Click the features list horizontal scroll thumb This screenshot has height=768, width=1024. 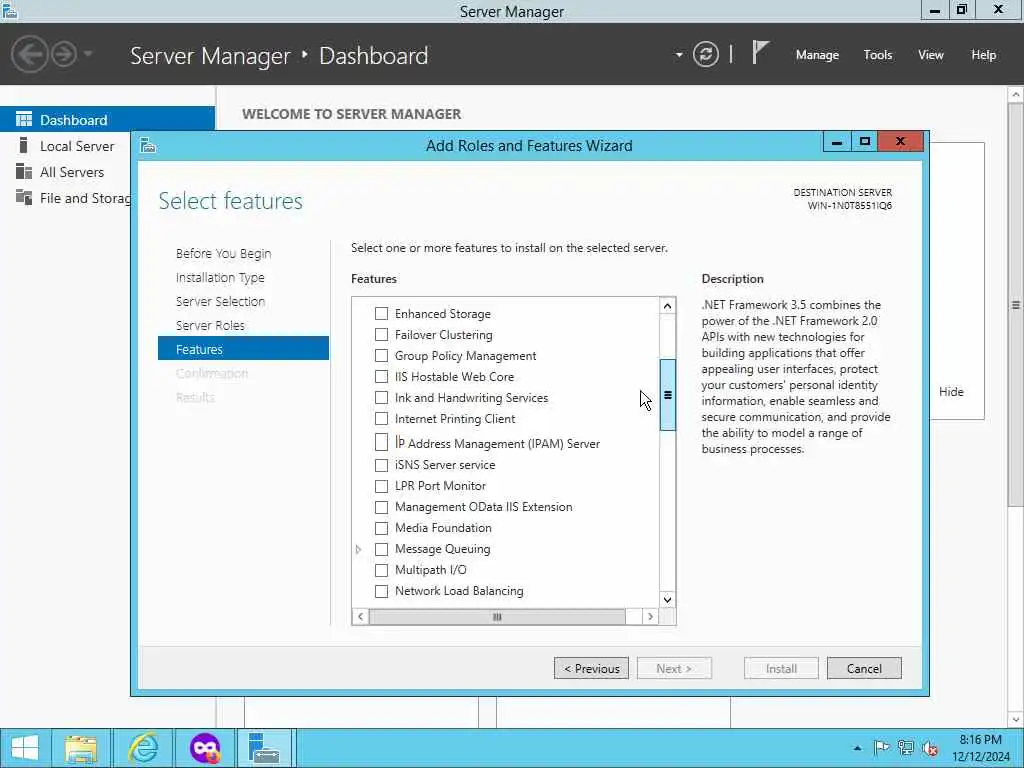497,616
